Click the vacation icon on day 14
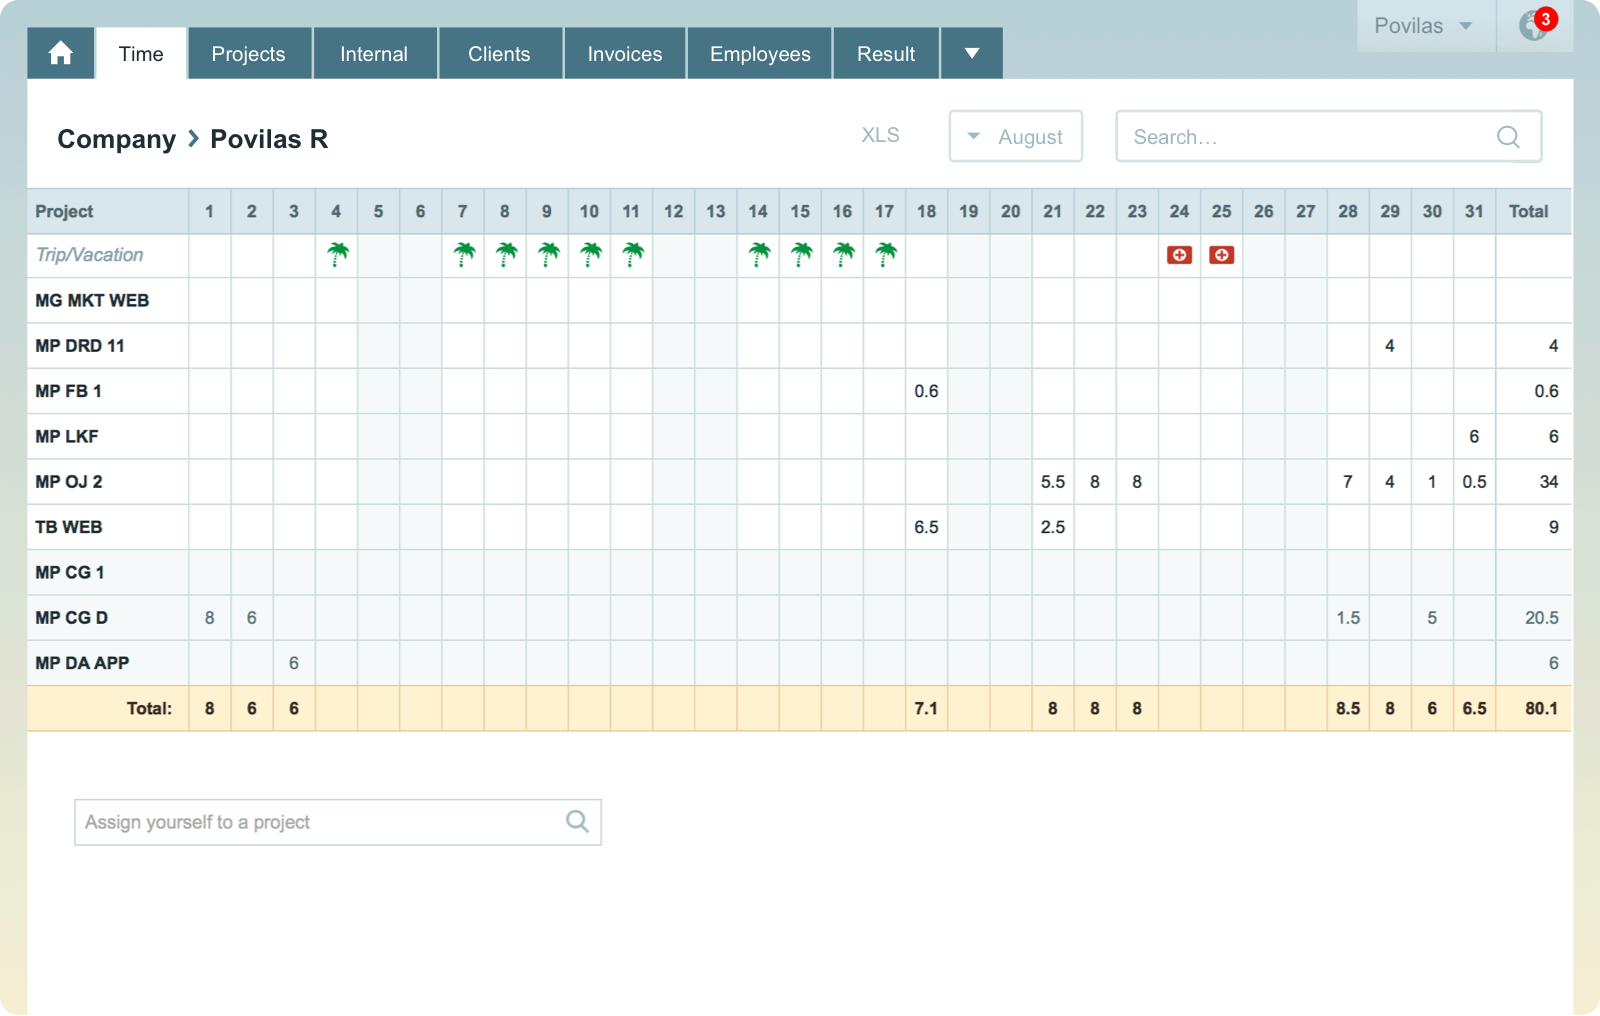This screenshot has height=1016, width=1600. tap(758, 255)
